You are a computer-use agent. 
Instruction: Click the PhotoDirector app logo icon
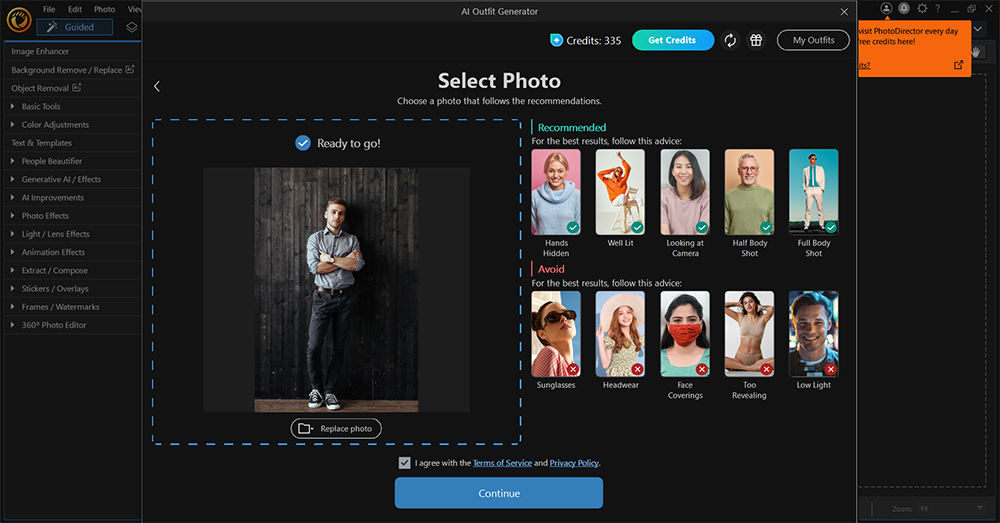point(19,20)
